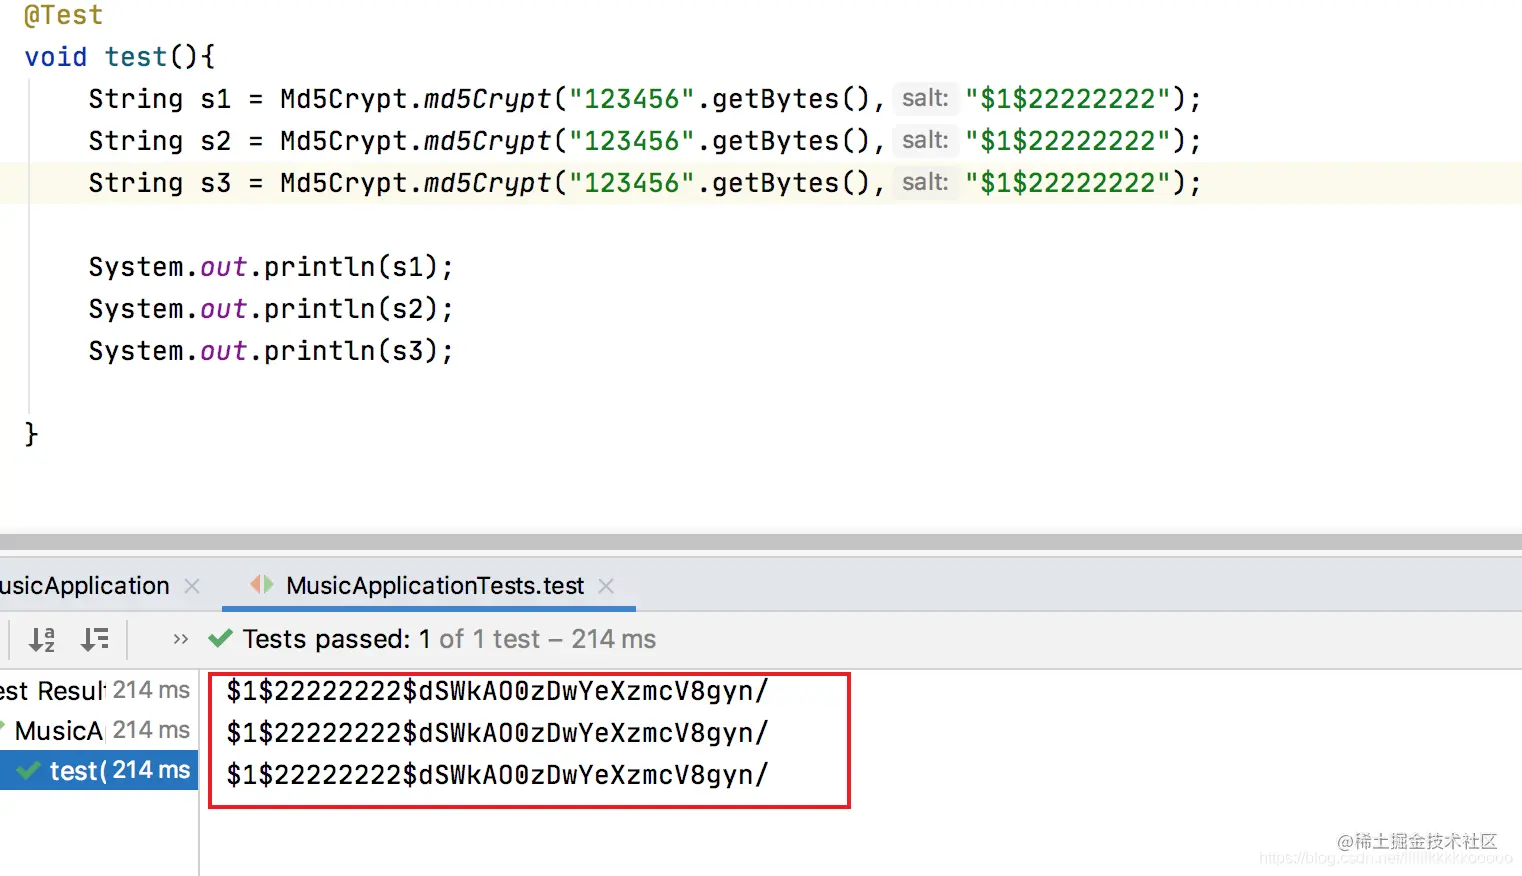Click the third console output hash line
This screenshot has height=876, width=1522.
coord(497,775)
